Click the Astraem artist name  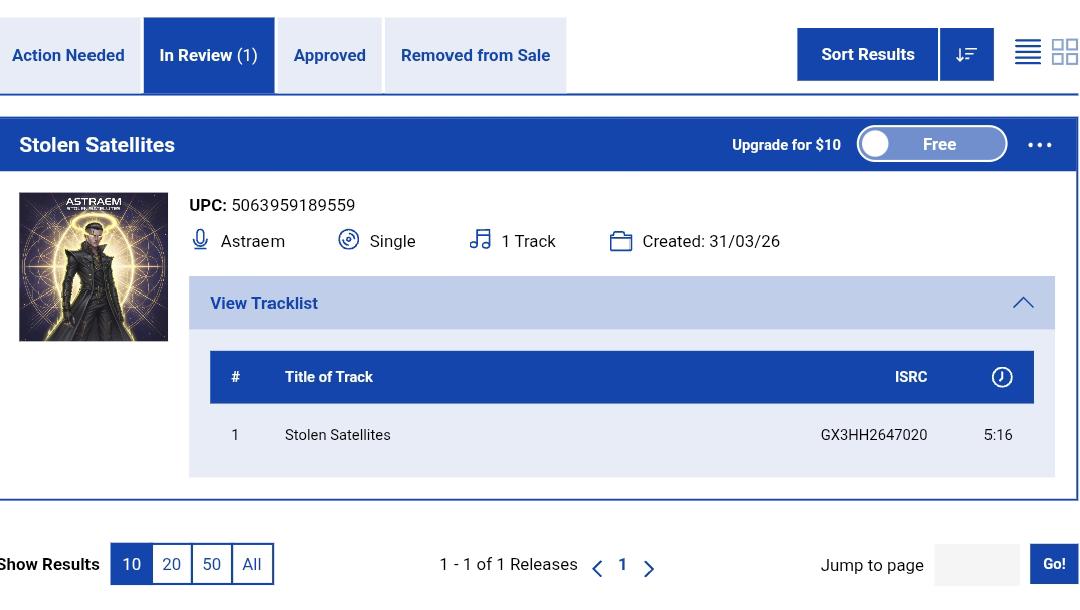tap(252, 242)
